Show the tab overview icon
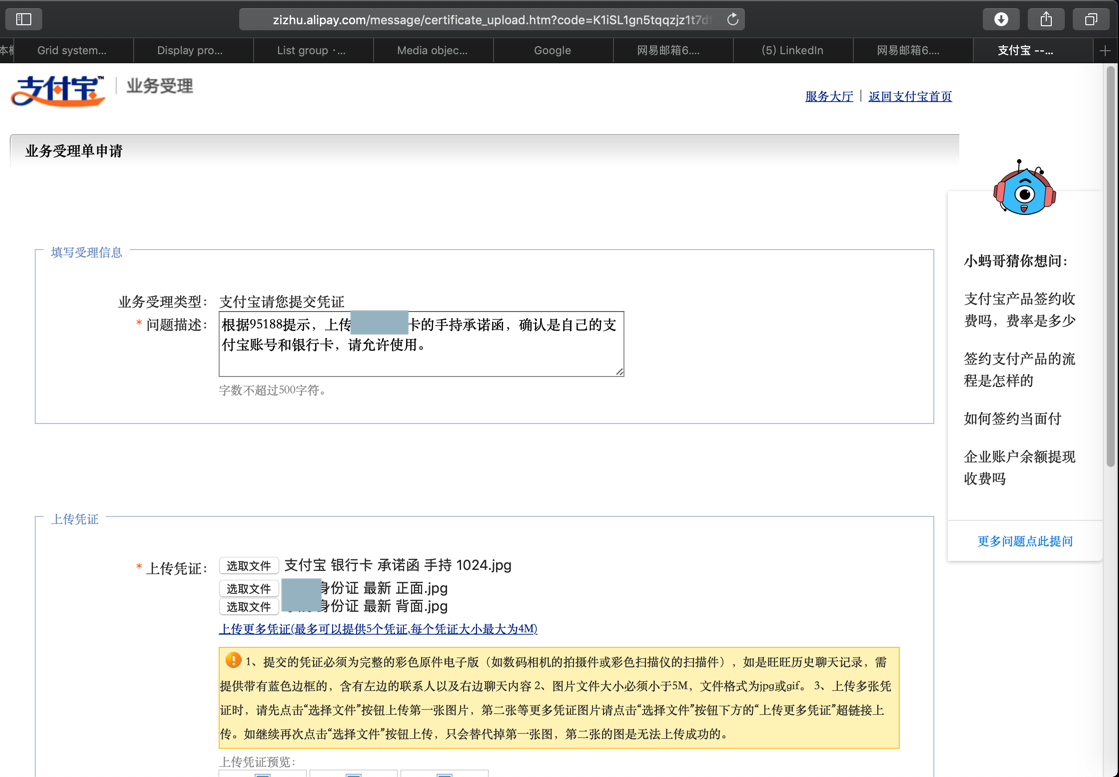Viewport: 1119px width, 777px height. coord(1091,19)
